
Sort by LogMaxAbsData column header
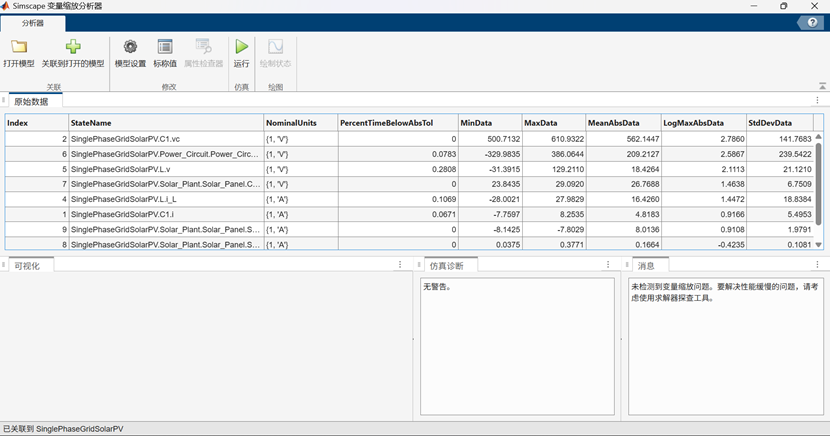(x=703, y=123)
